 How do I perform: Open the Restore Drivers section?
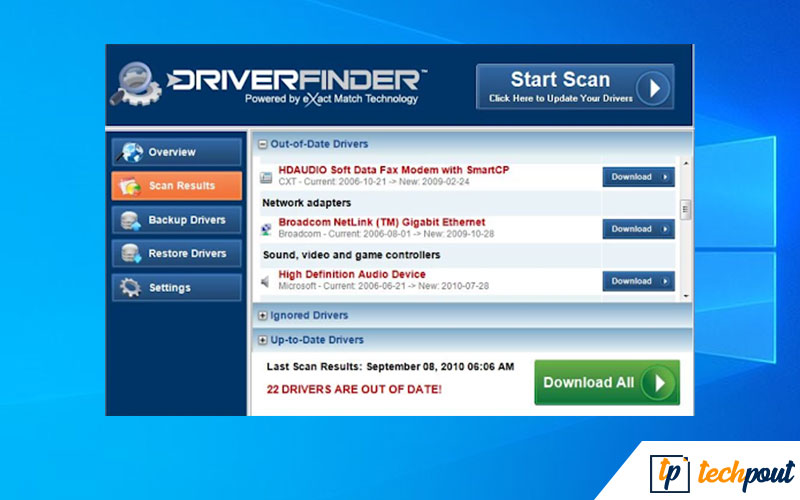pyautogui.click(x=177, y=254)
